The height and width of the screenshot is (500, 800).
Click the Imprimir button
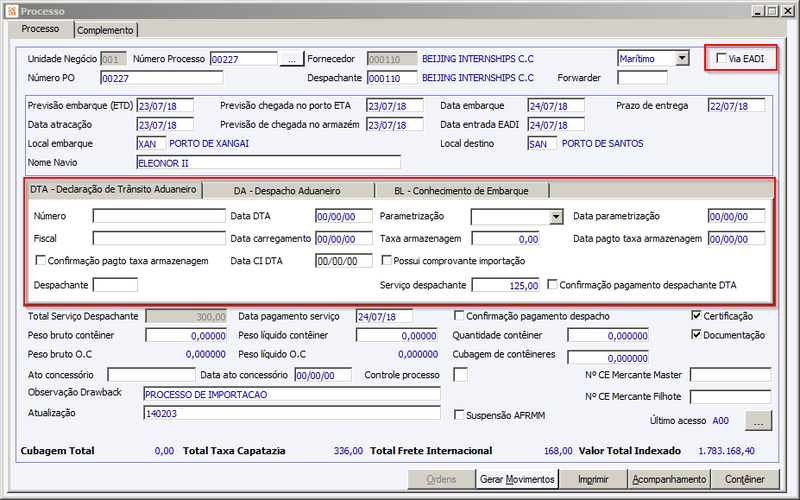593,479
